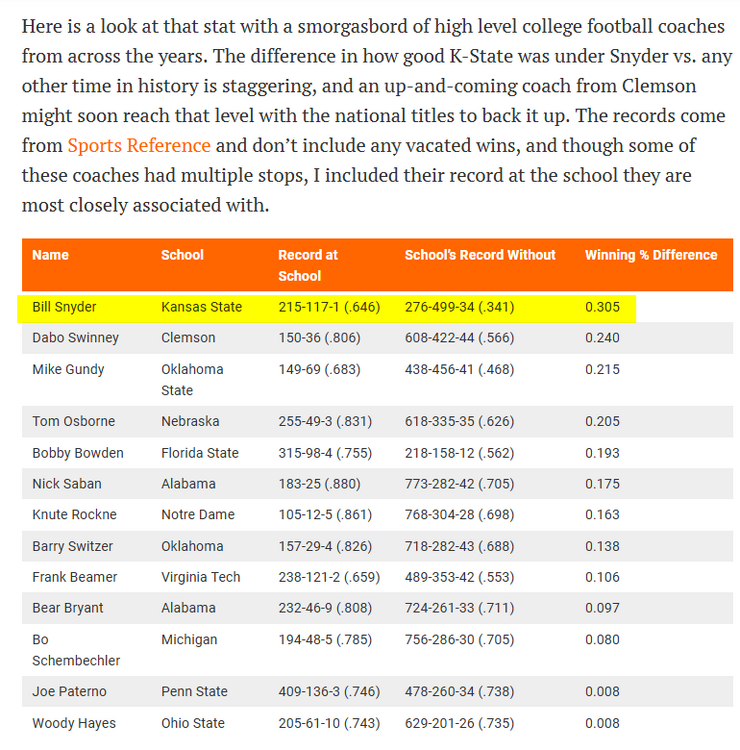Click the Dabo Swinney name cell
740x750 pixels.
(75, 338)
